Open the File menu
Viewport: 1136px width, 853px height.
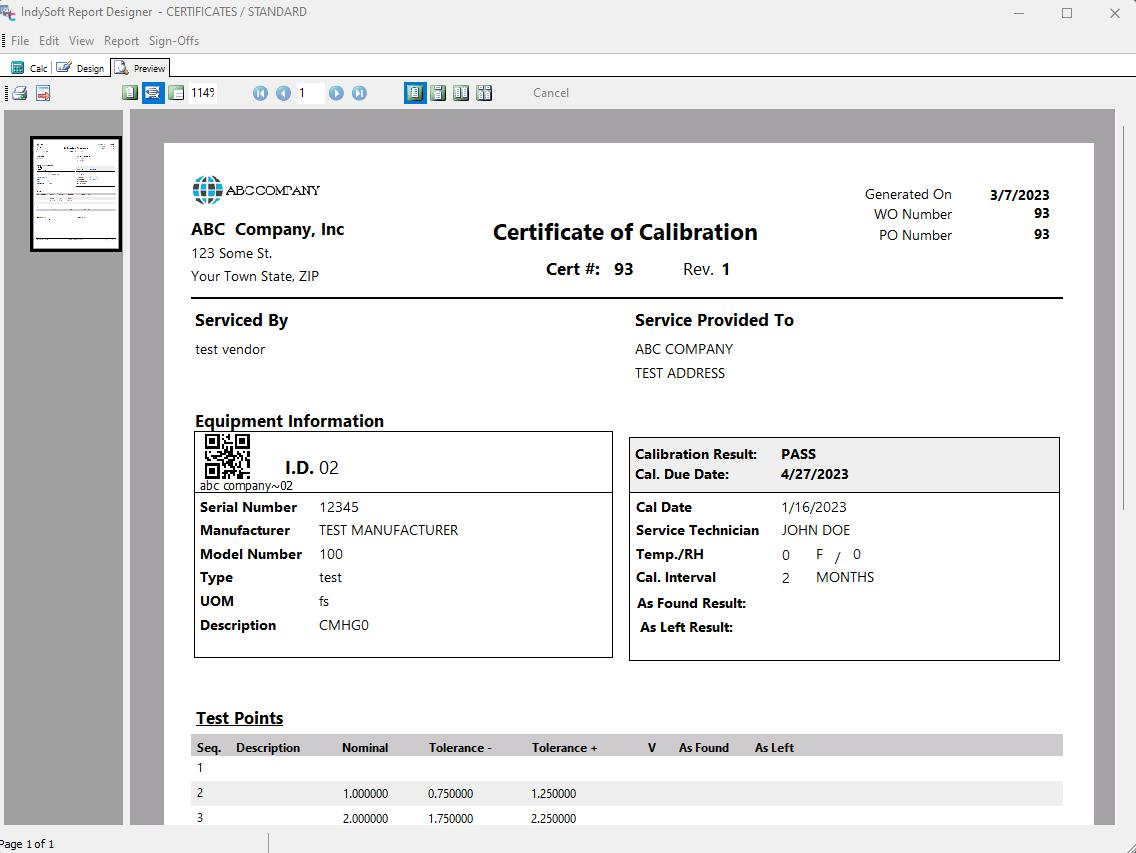click(20, 41)
